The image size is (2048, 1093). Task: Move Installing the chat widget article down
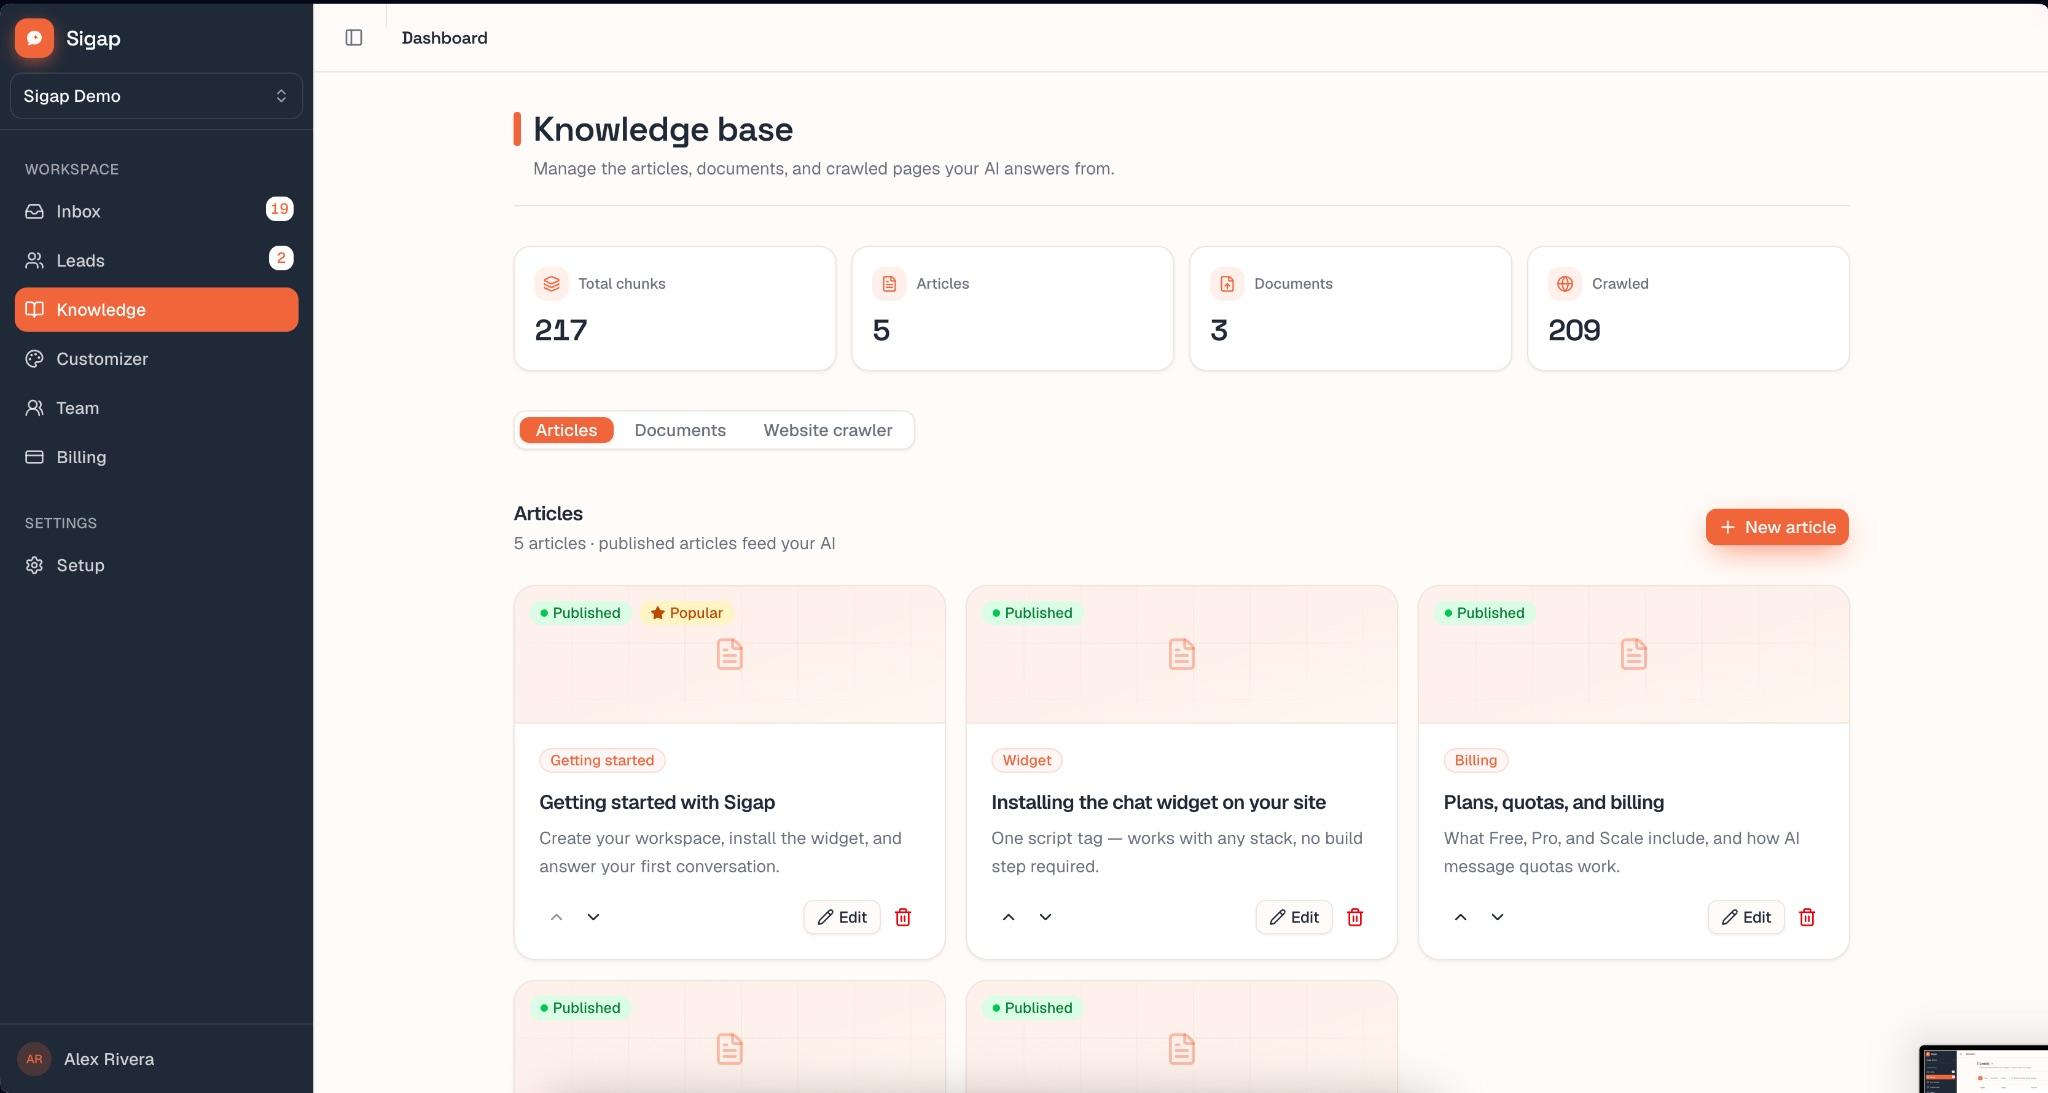[x=1045, y=917]
